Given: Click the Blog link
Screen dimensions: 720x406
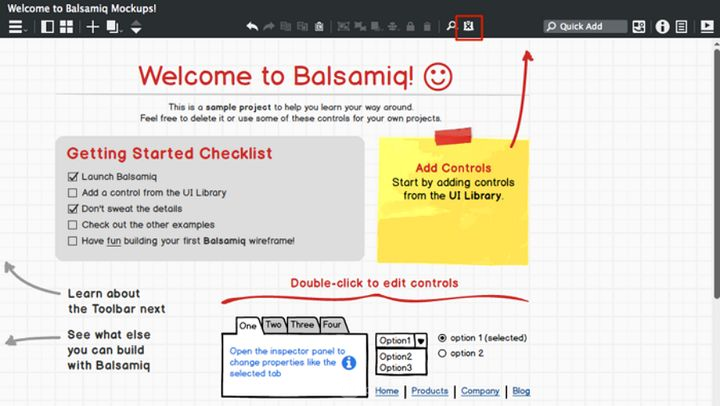Looking at the screenshot, I should (521, 391).
